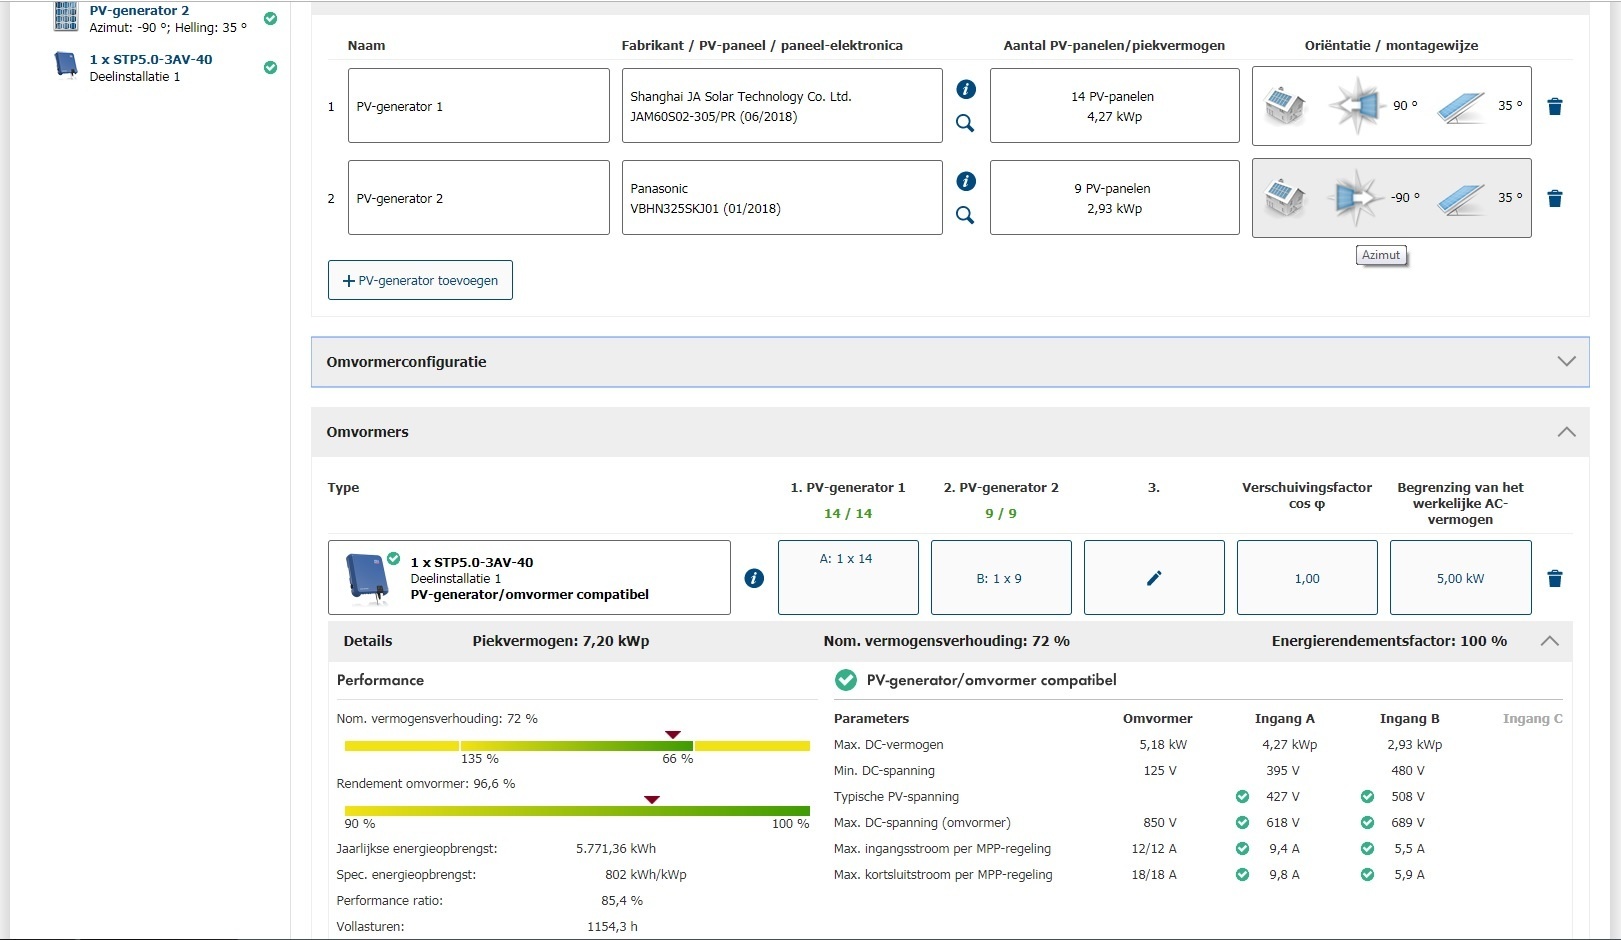The image size is (1621, 940).
Task: Collapse the Details panel chevron
Action: coord(1549,641)
